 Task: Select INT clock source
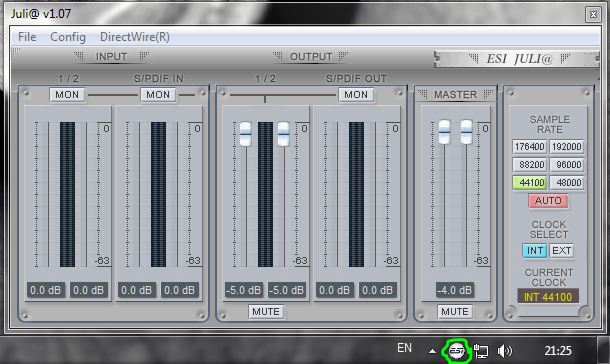535,250
